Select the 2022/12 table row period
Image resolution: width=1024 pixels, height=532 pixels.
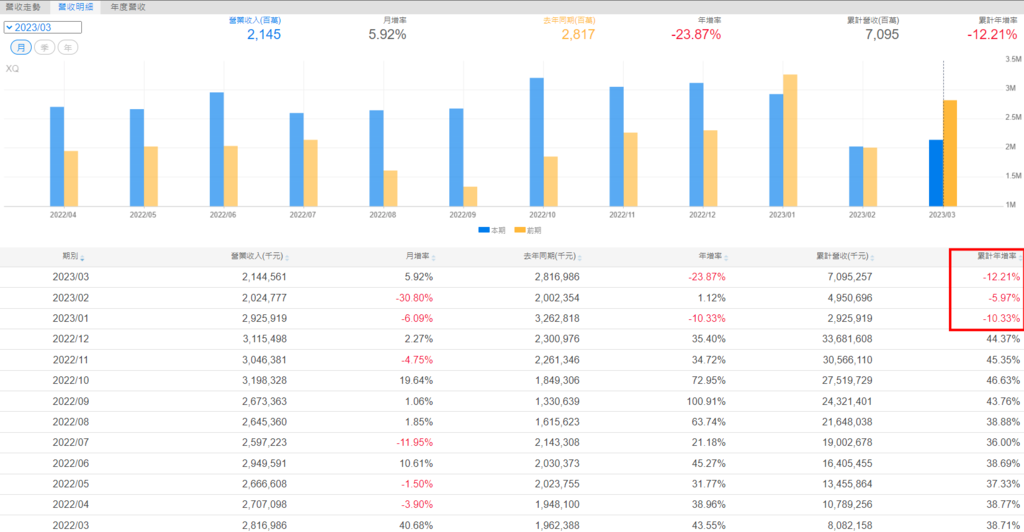coord(71,339)
